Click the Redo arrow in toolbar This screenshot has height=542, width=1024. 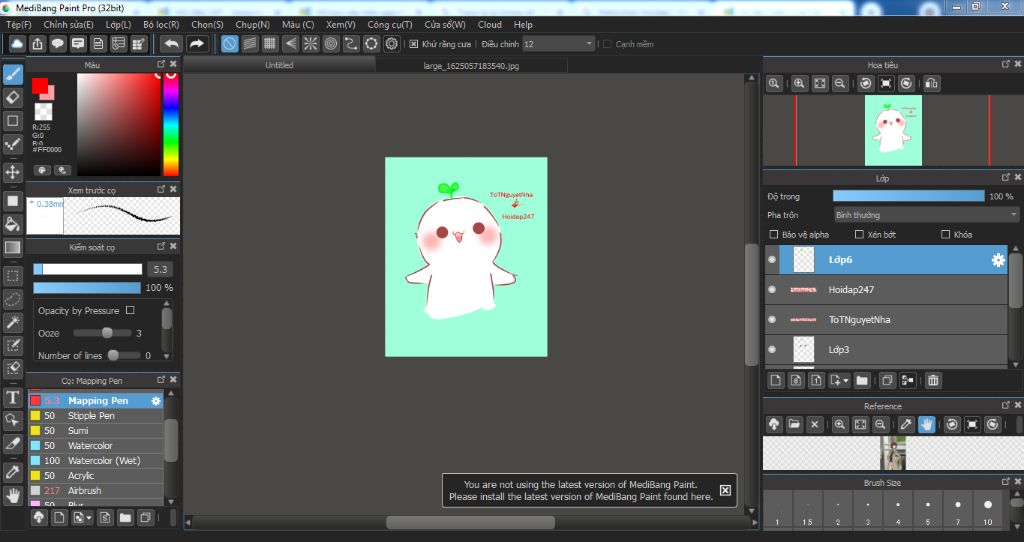tap(196, 44)
